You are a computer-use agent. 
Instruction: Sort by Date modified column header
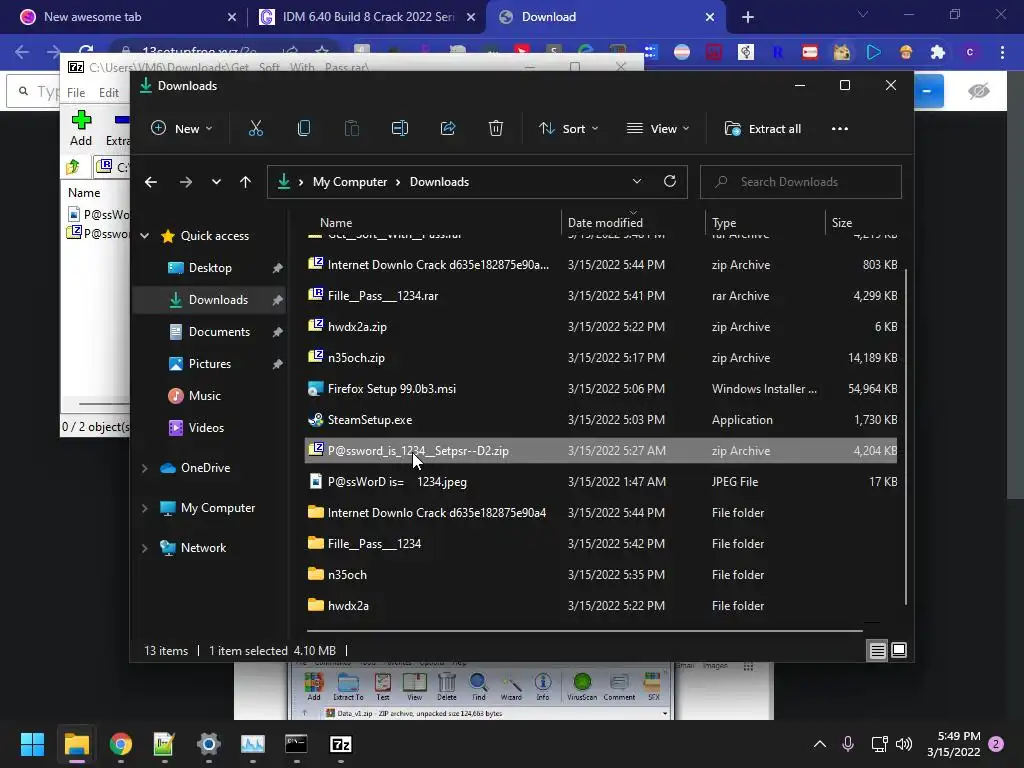click(x=605, y=223)
